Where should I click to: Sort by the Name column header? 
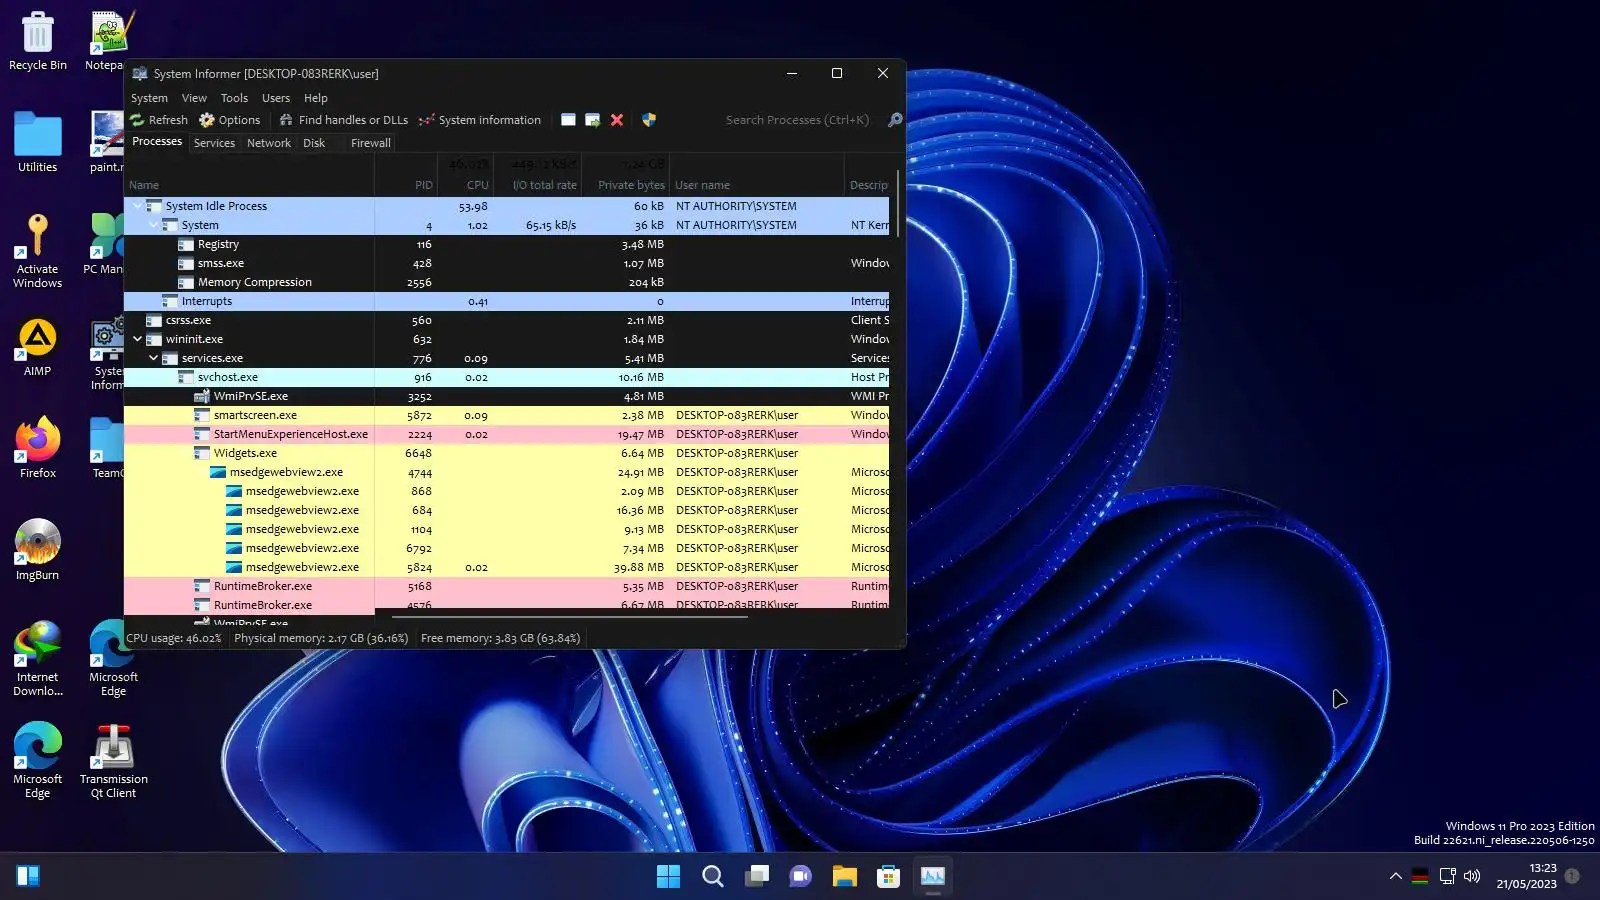point(249,185)
